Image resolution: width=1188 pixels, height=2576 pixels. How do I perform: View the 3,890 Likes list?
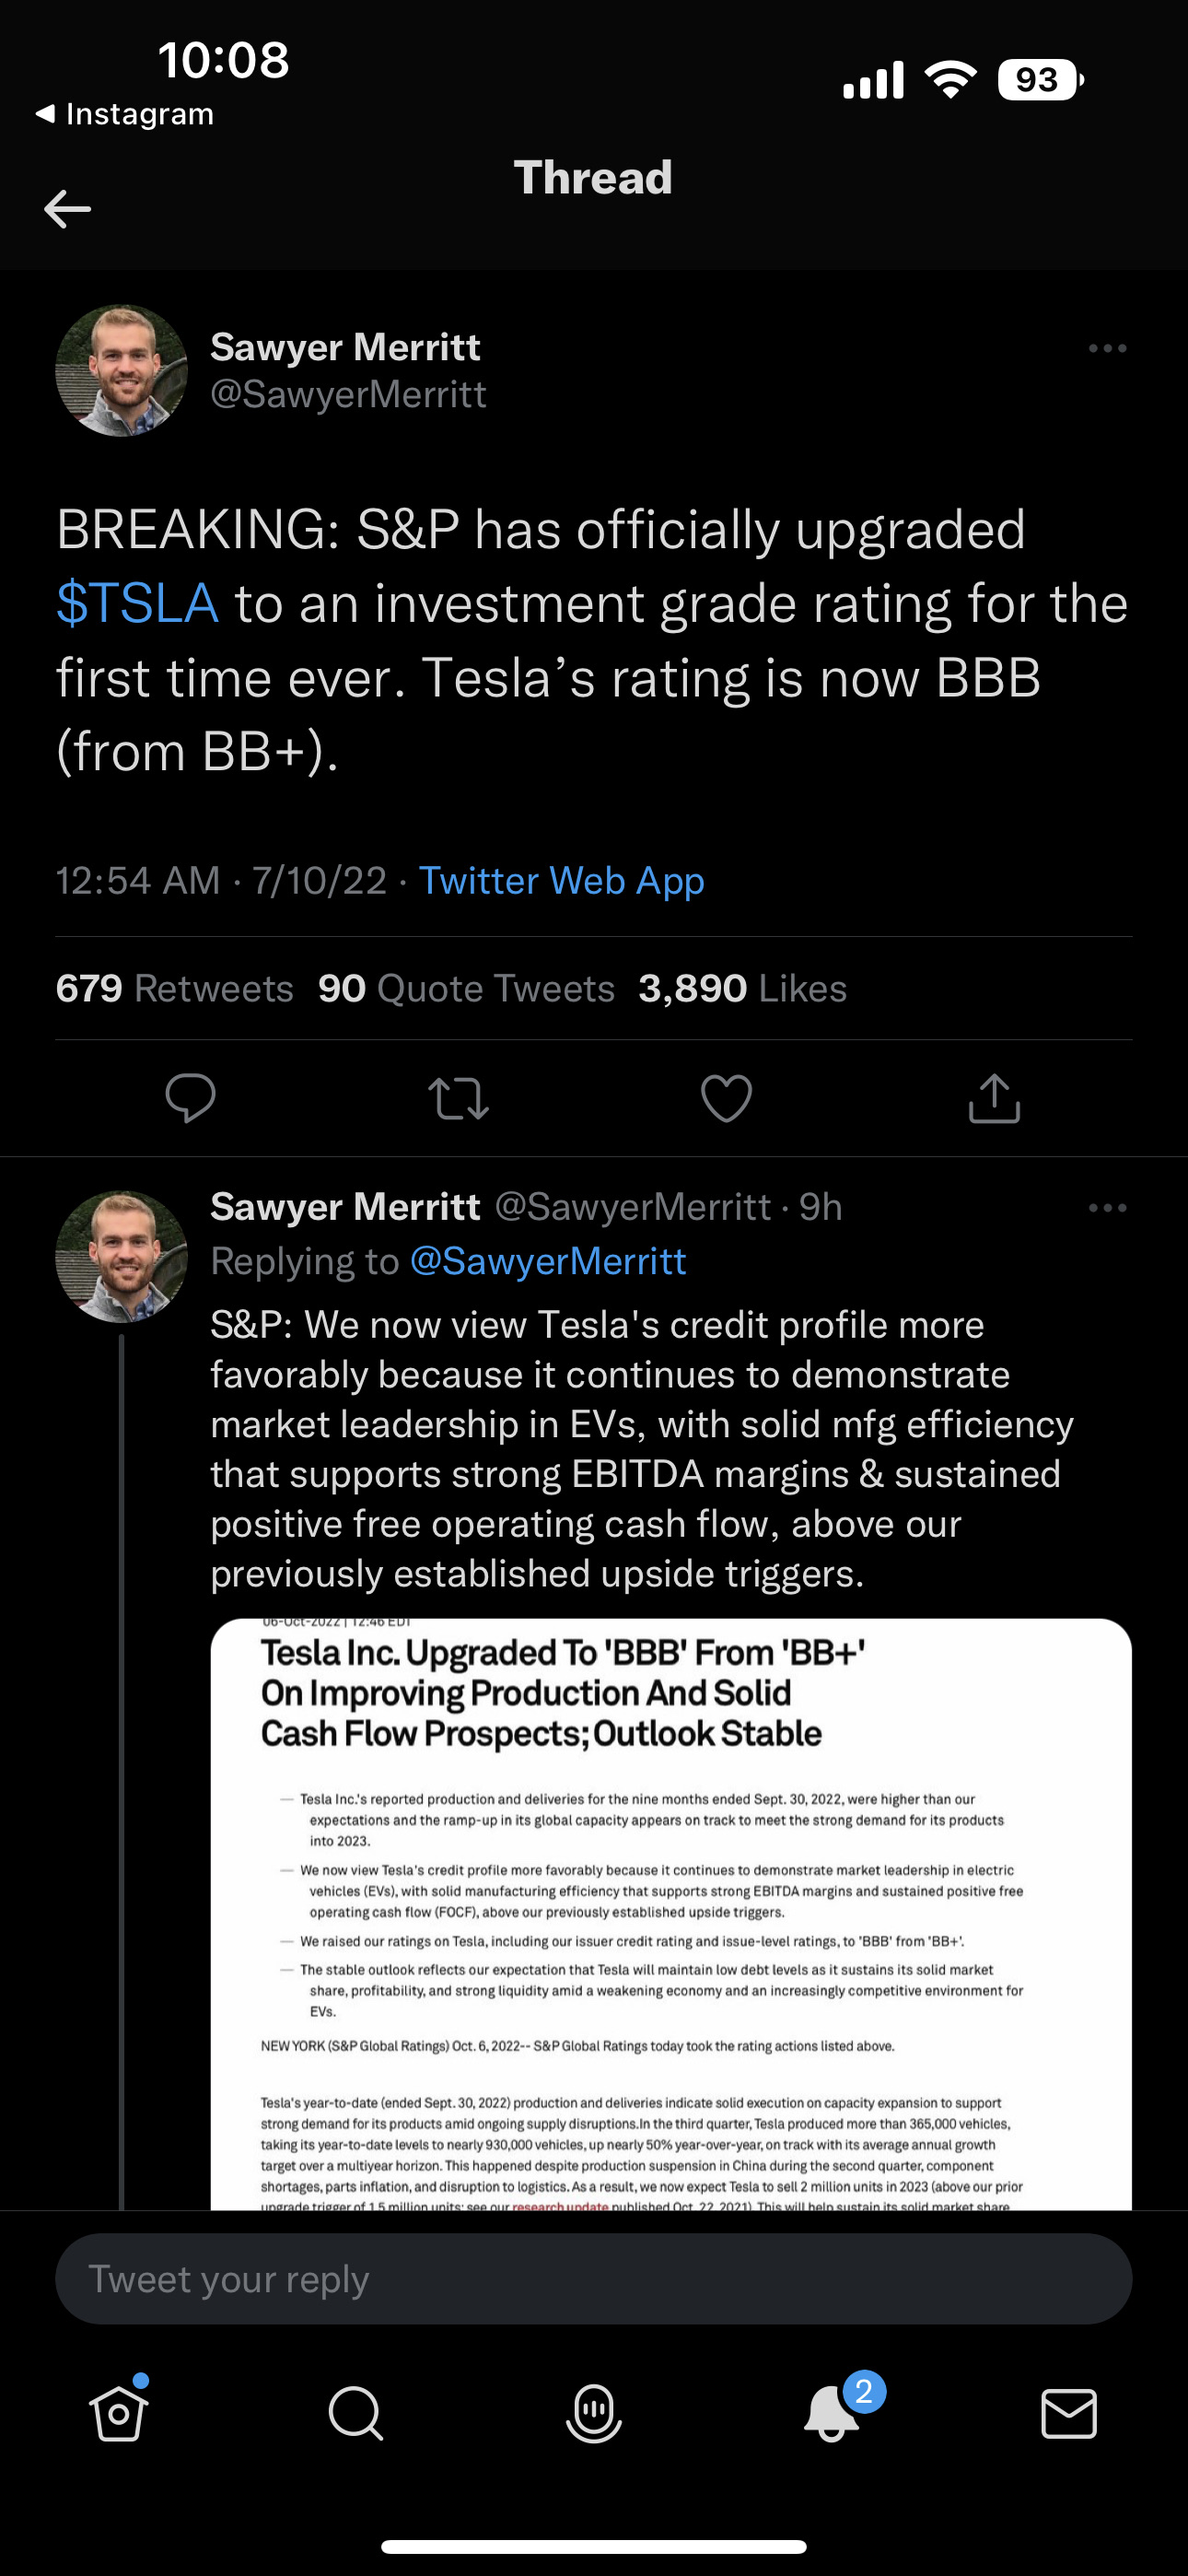[x=742, y=988]
